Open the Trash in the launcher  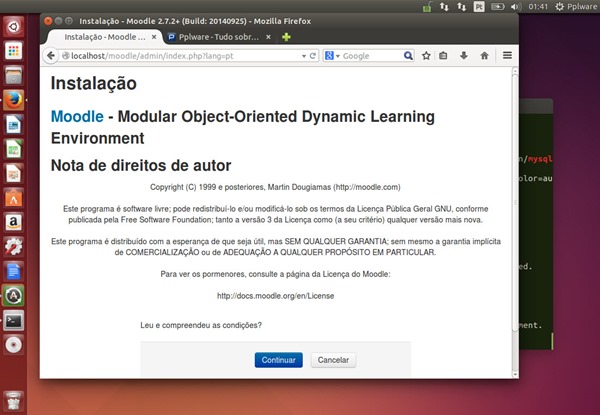click(x=14, y=401)
